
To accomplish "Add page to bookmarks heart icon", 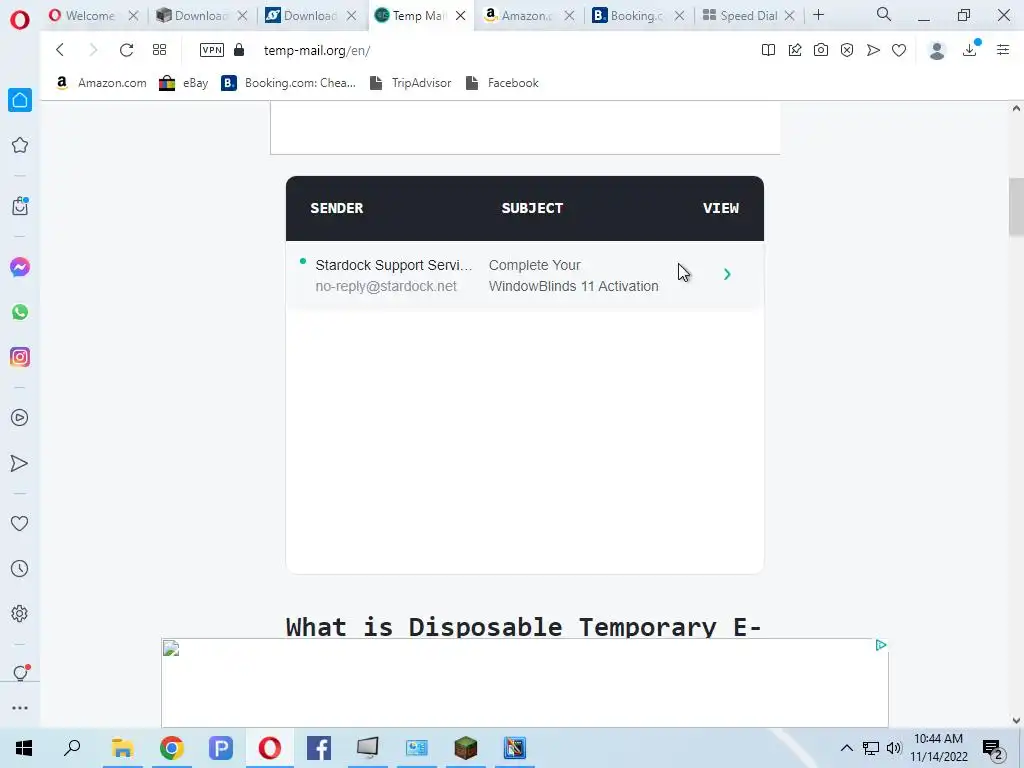I will click(899, 50).
